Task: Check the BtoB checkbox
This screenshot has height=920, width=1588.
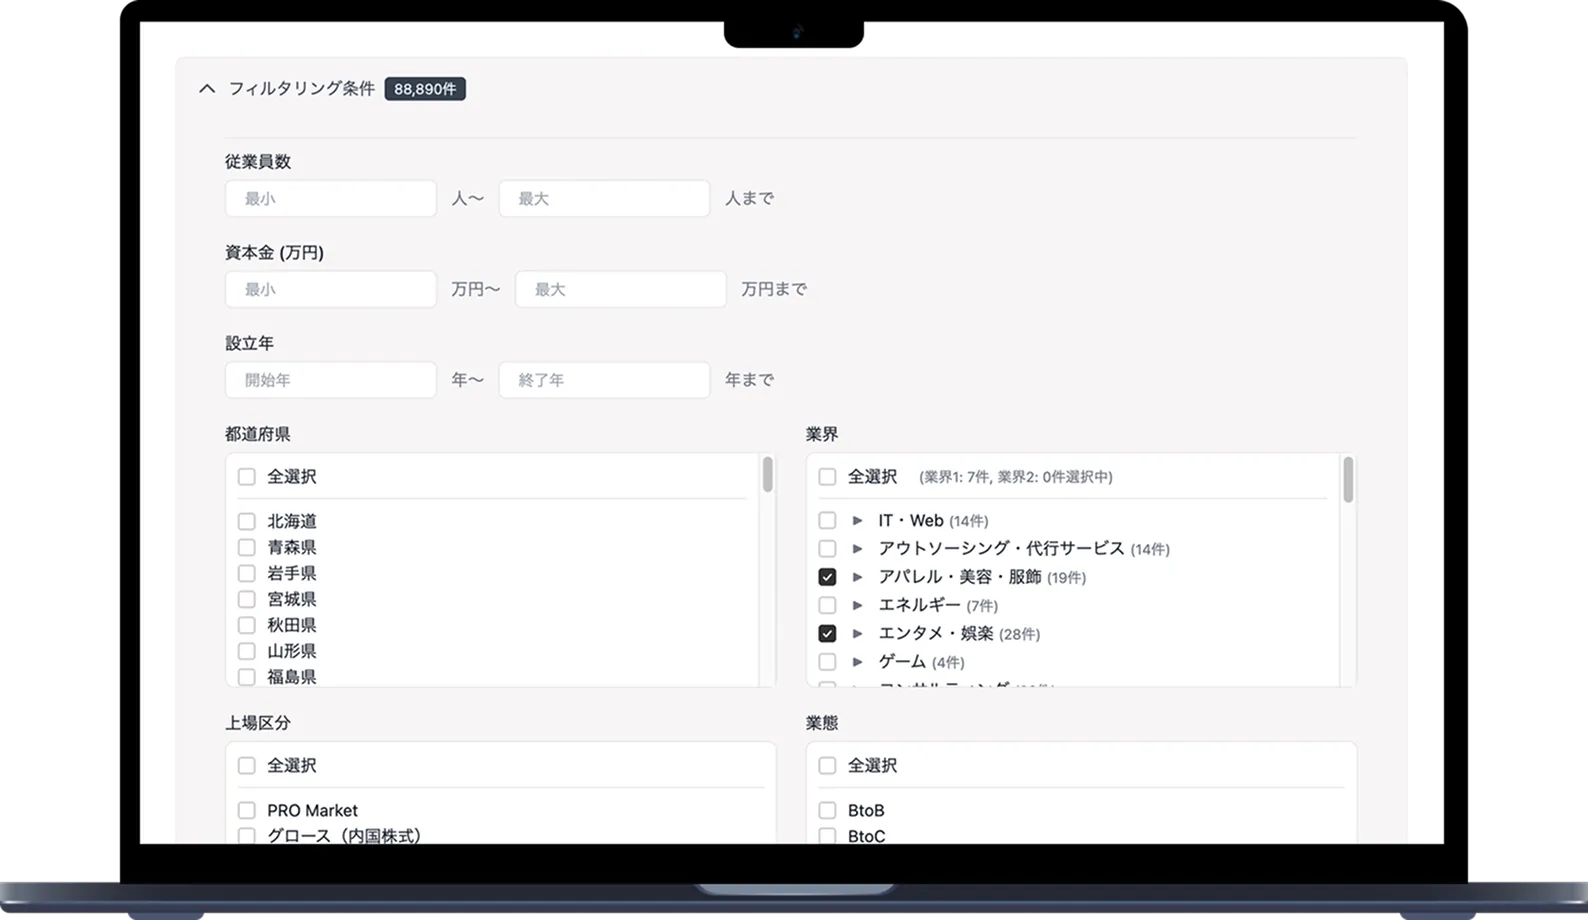Action: 827,810
